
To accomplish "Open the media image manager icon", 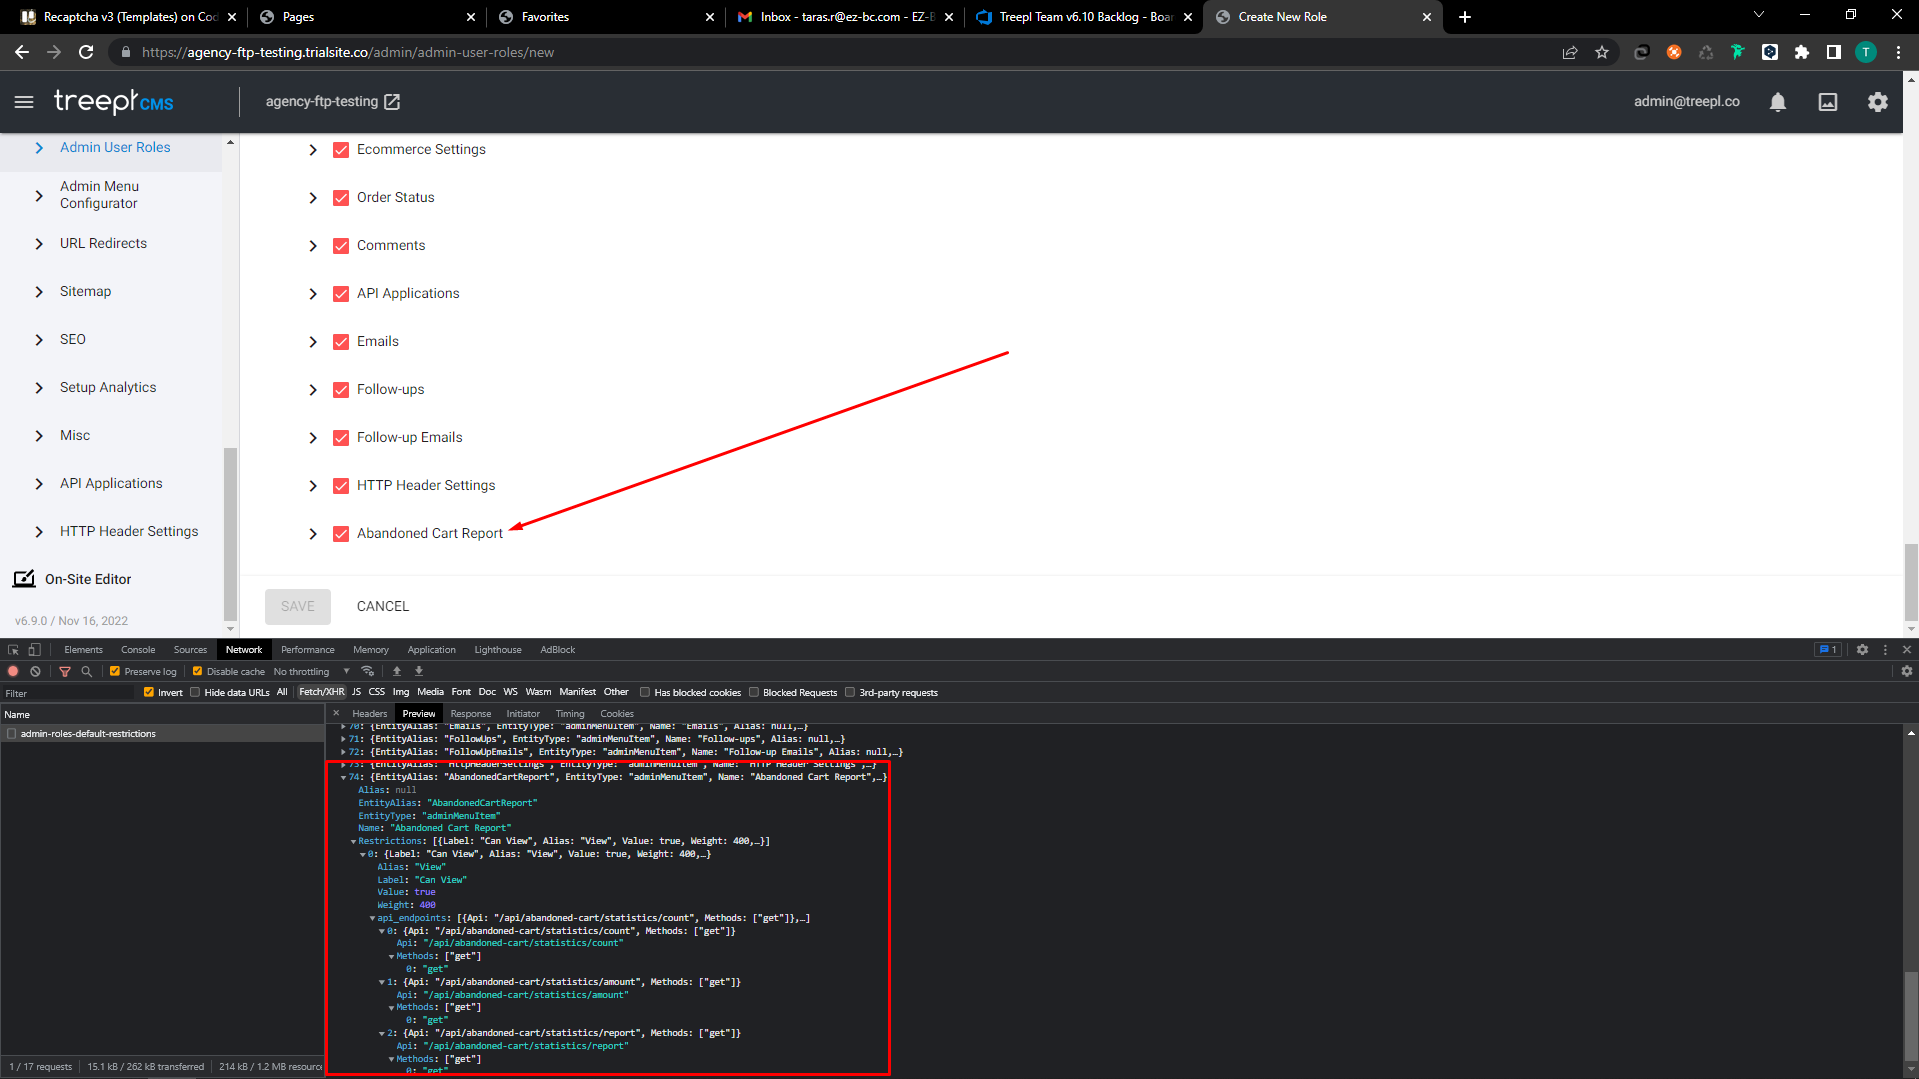I will click(x=1828, y=102).
